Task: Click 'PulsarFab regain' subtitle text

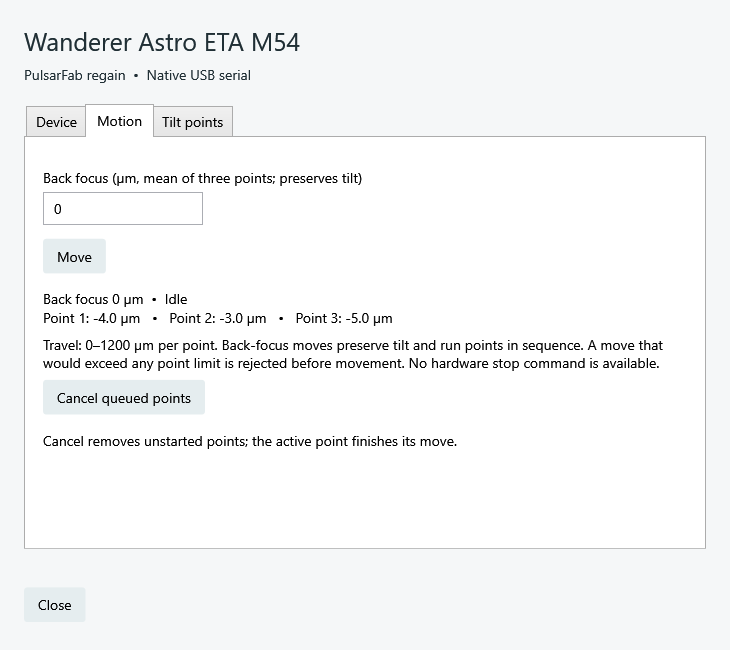Action: pos(74,75)
